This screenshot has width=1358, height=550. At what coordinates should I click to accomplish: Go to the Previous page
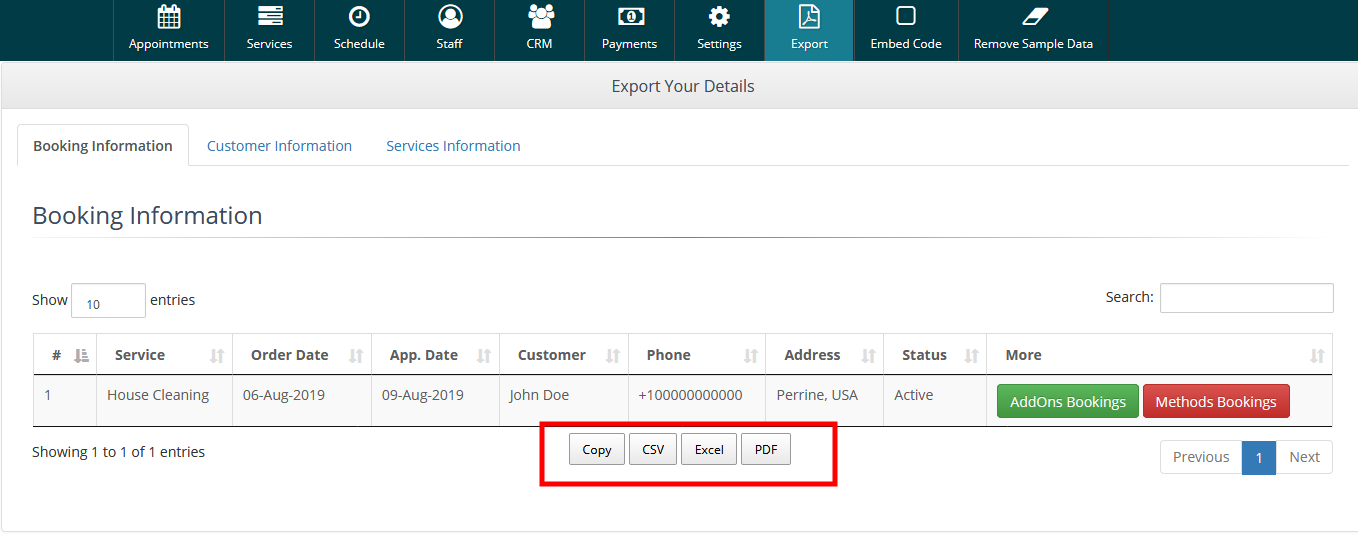pos(1201,457)
